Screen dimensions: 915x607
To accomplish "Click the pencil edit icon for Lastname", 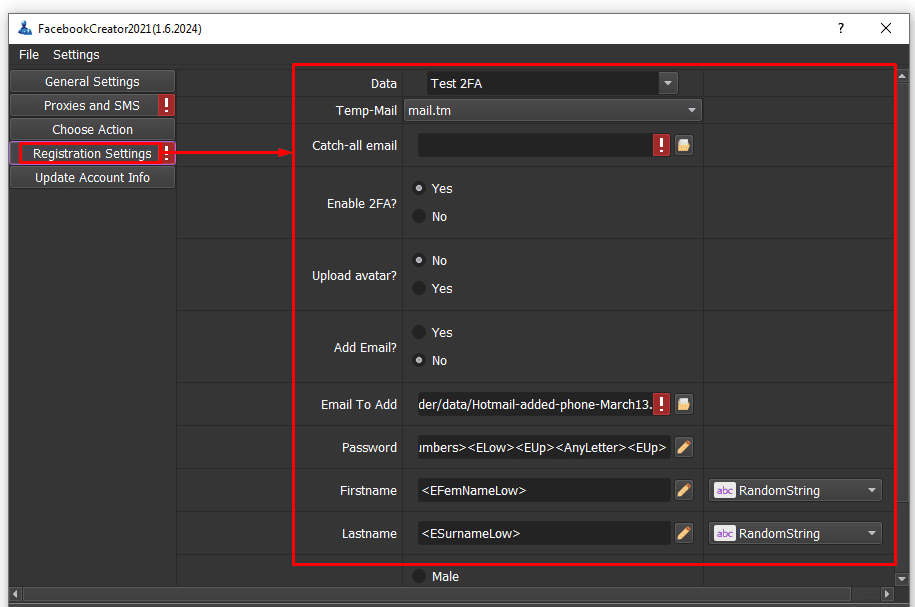I will tap(684, 533).
